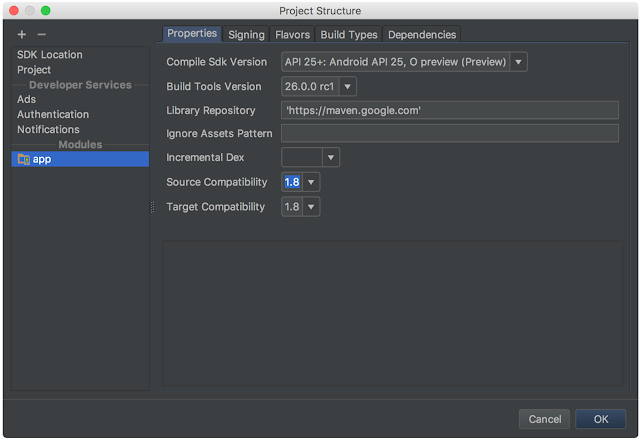The width and height of the screenshot is (640, 440).
Task: Expand the Build Tools Version dropdown
Action: [x=348, y=87]
